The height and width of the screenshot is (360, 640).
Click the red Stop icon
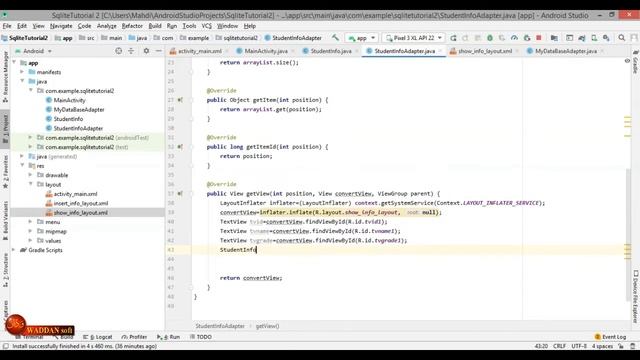tap(539, 38)
